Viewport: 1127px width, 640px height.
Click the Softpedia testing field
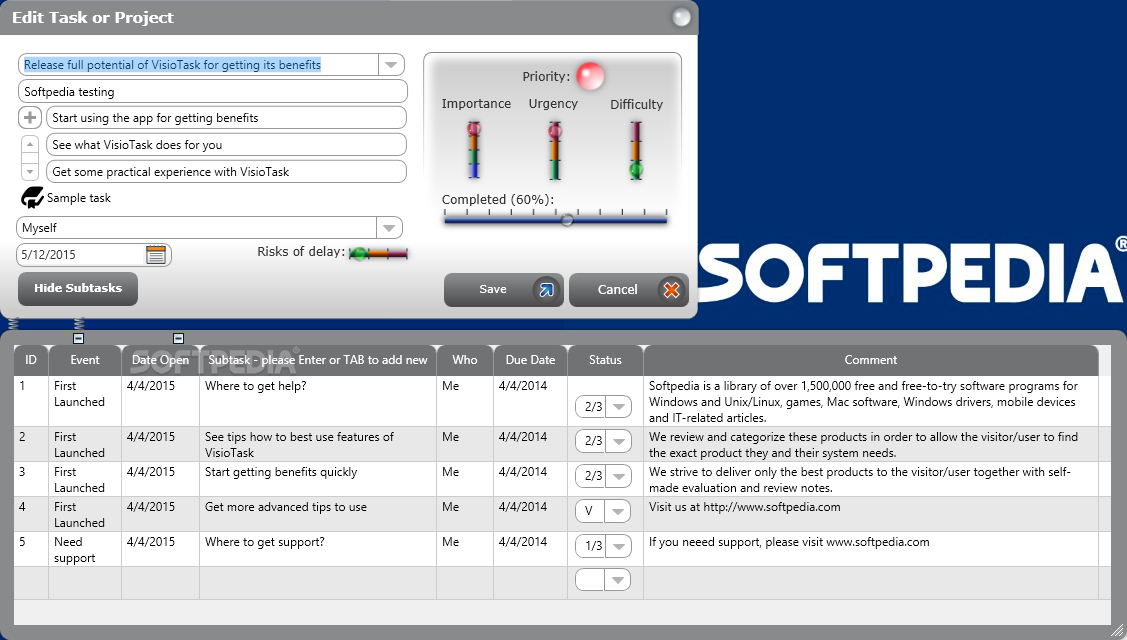[x=213, y=91]
